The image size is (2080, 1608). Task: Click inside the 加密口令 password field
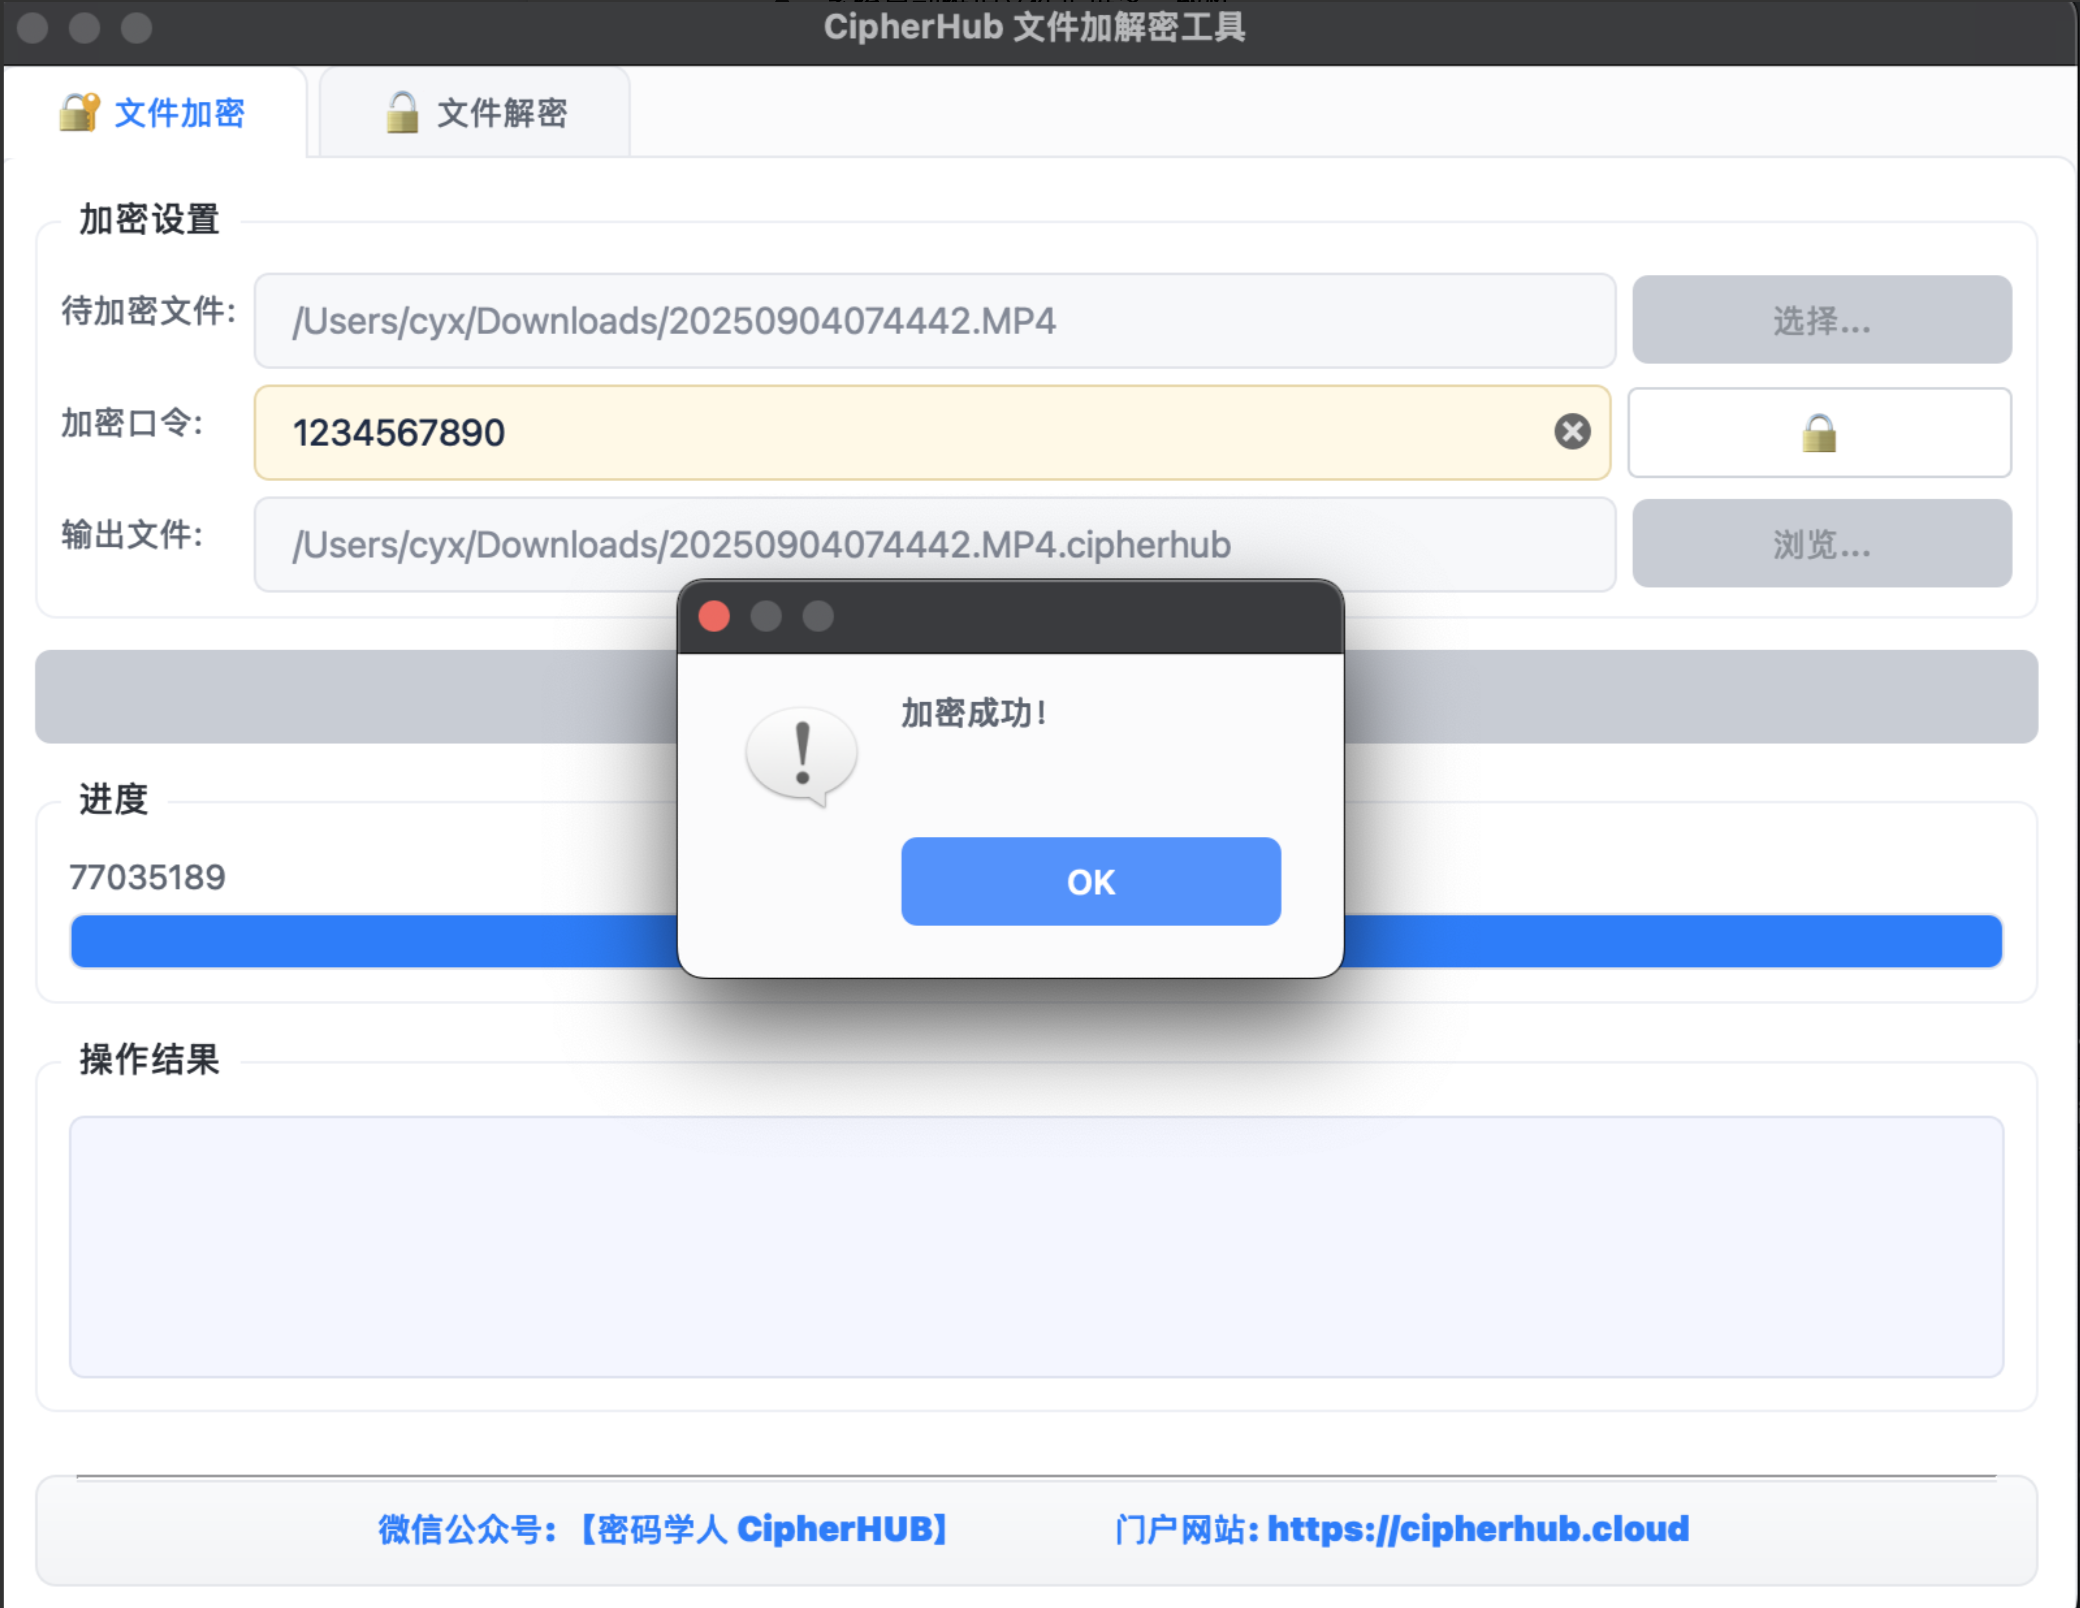pyautogui.click(x=900, y=433)
